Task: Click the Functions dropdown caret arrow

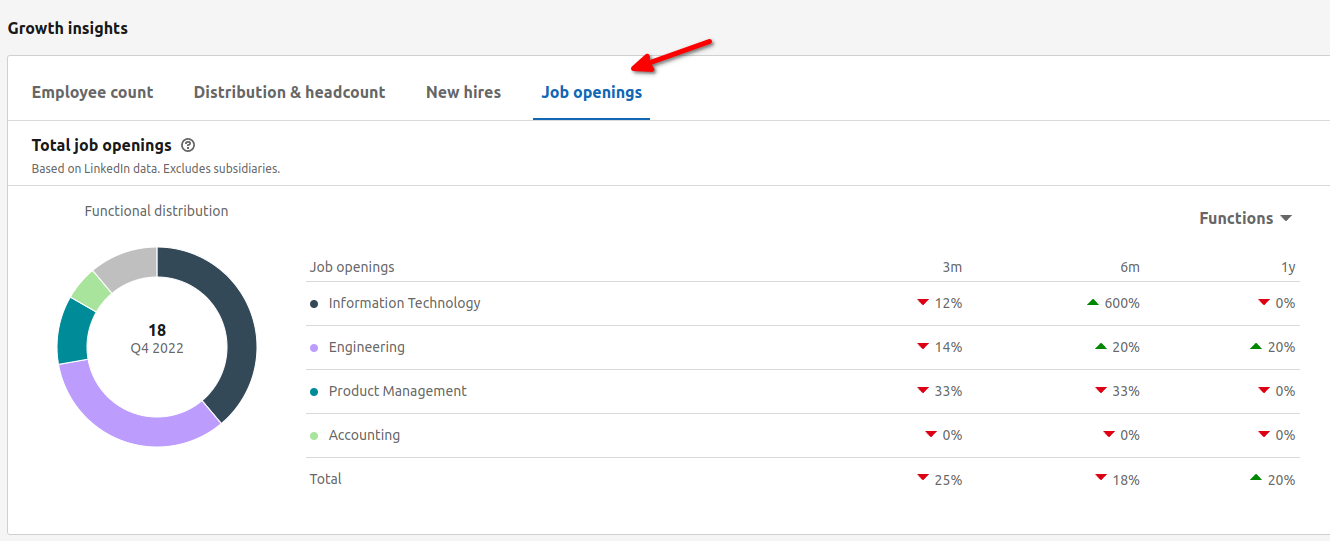Action: click(x=1286, y=218)
